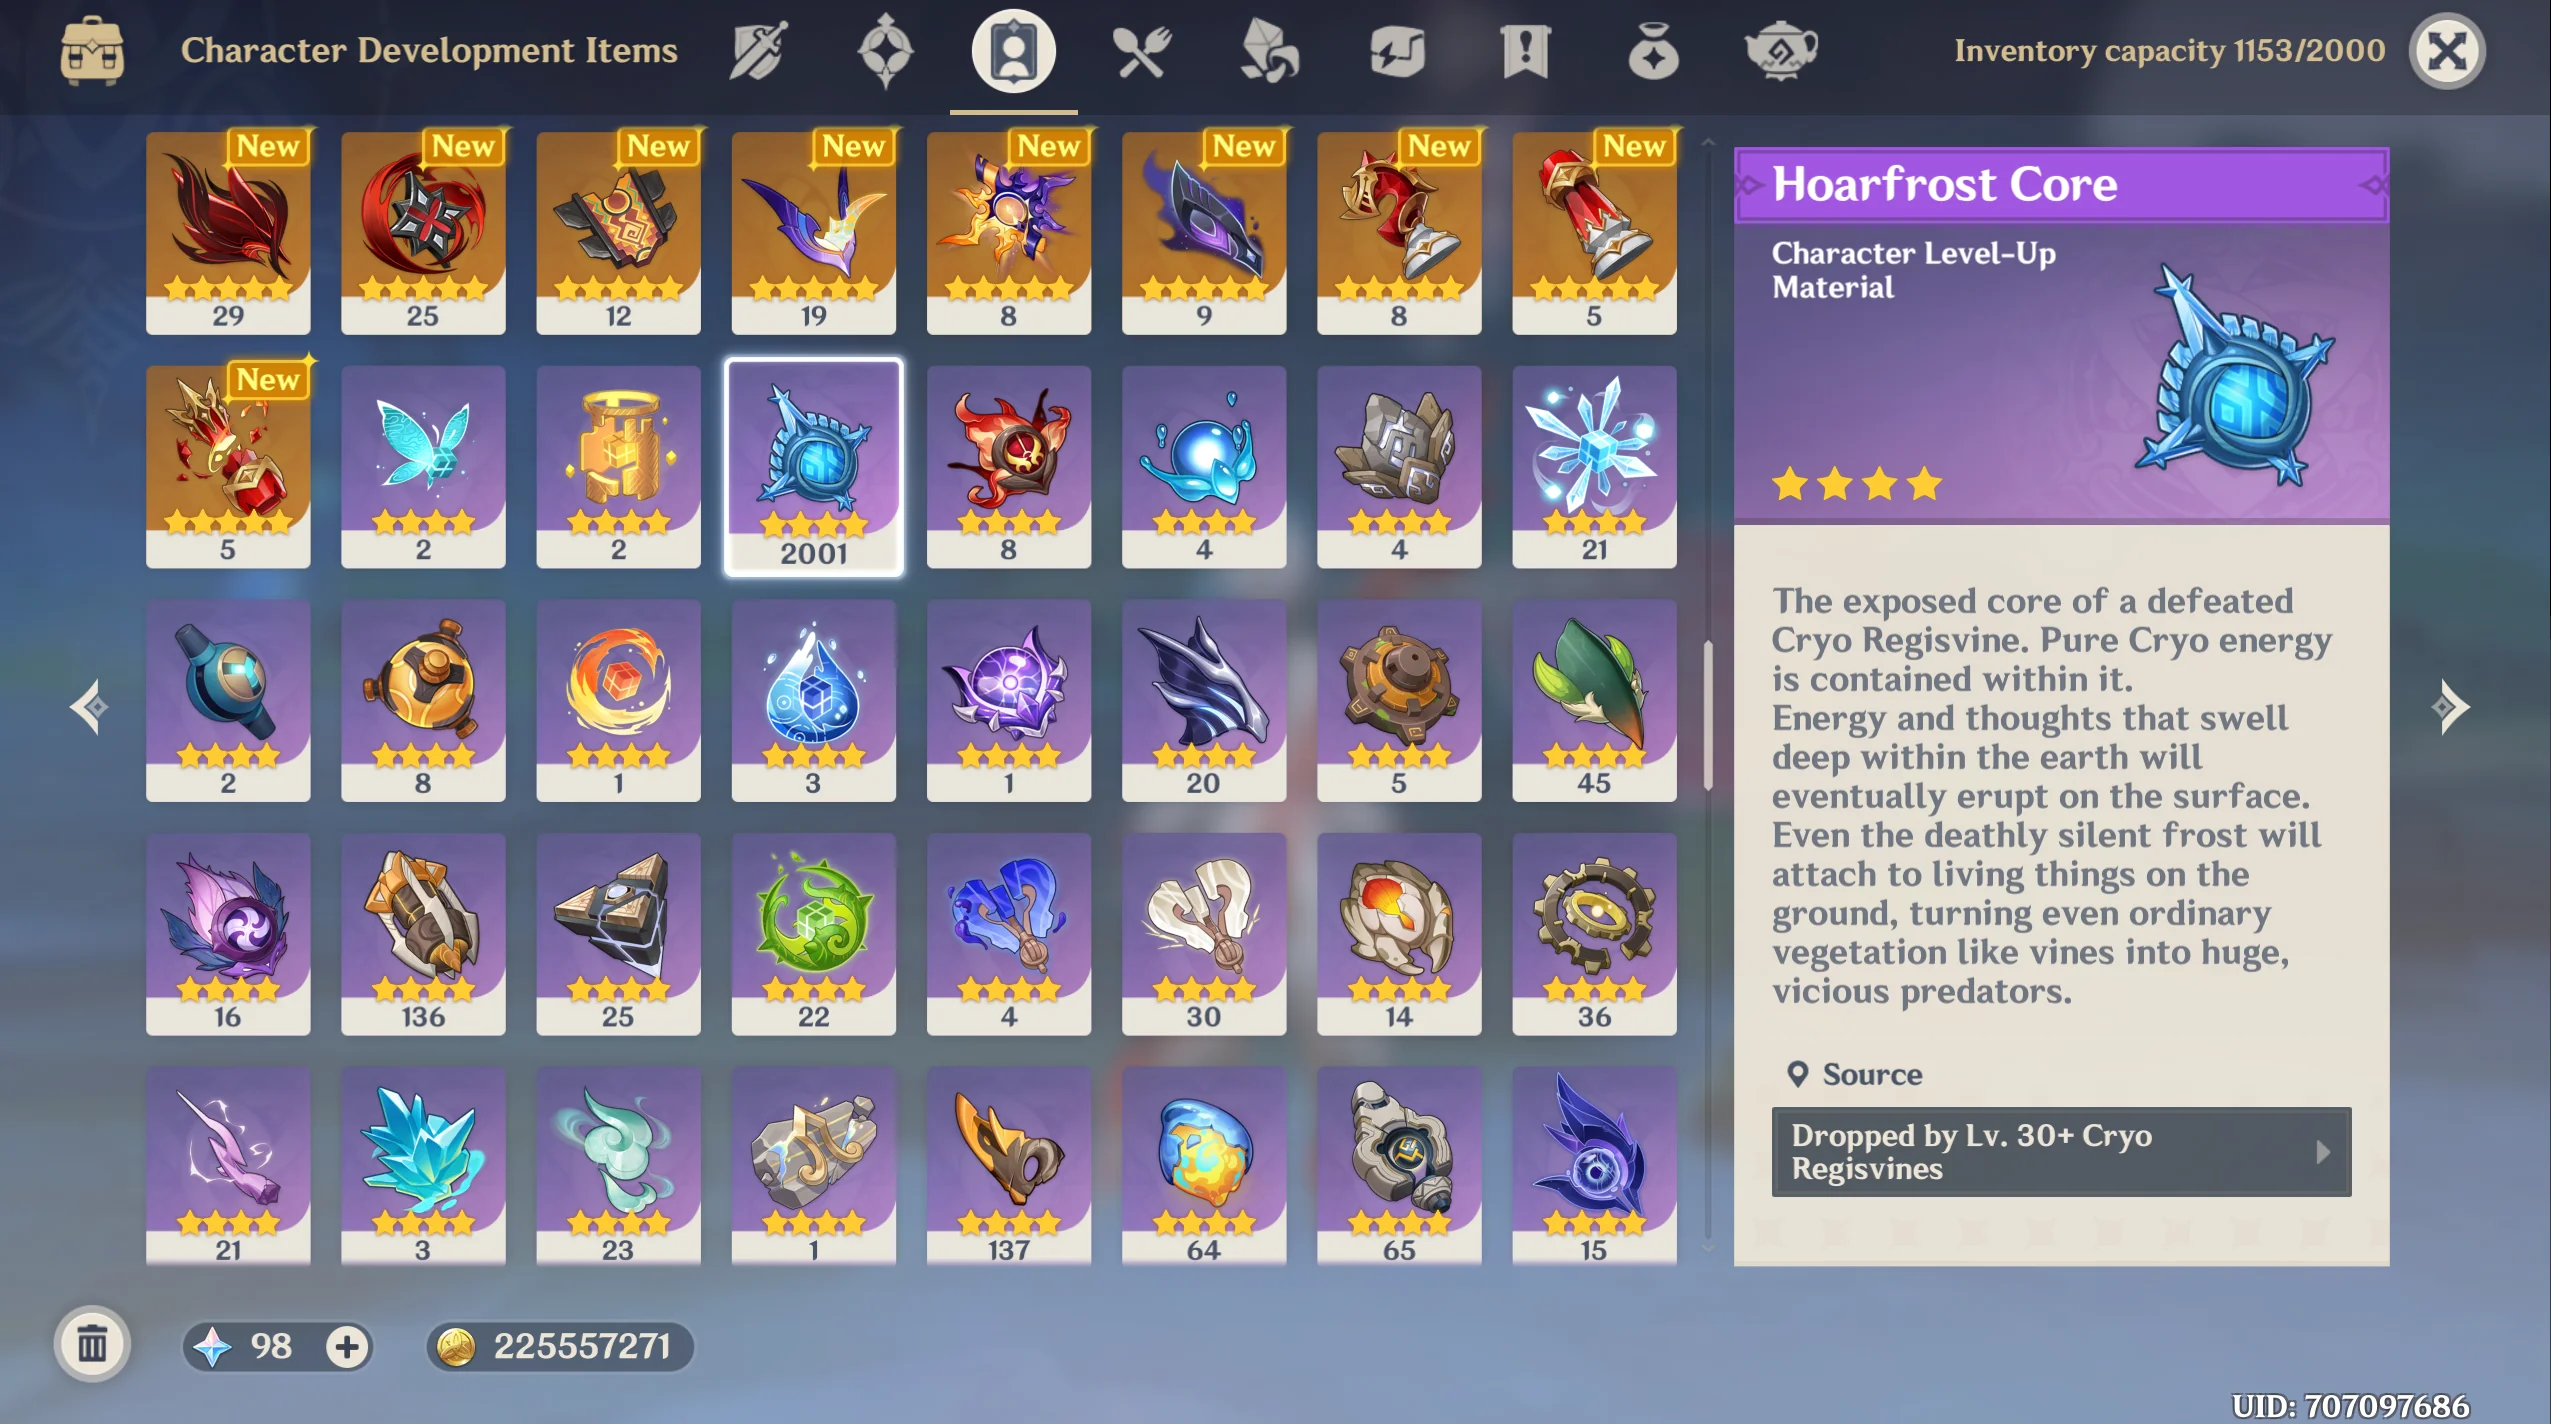Open the Furnishings teapot tab
This screenshot has height=1424, width=2551.
click(1781, 50)
